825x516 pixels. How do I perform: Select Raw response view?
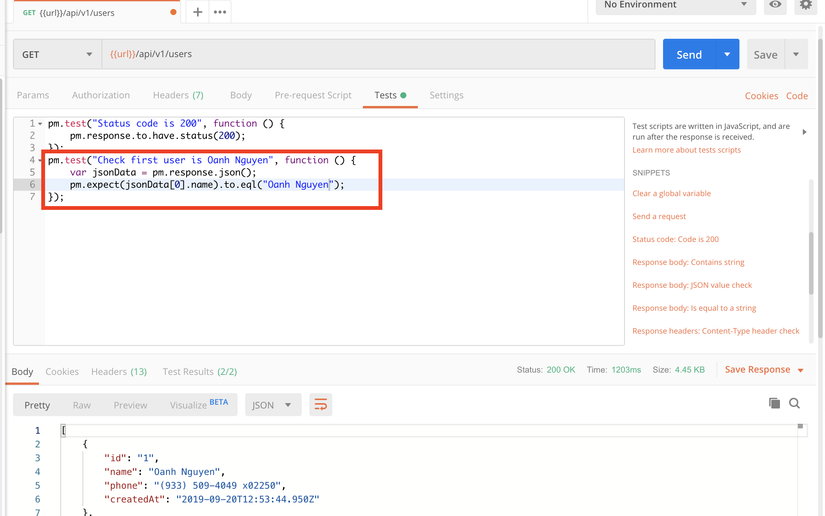click(x=82, y=405)
